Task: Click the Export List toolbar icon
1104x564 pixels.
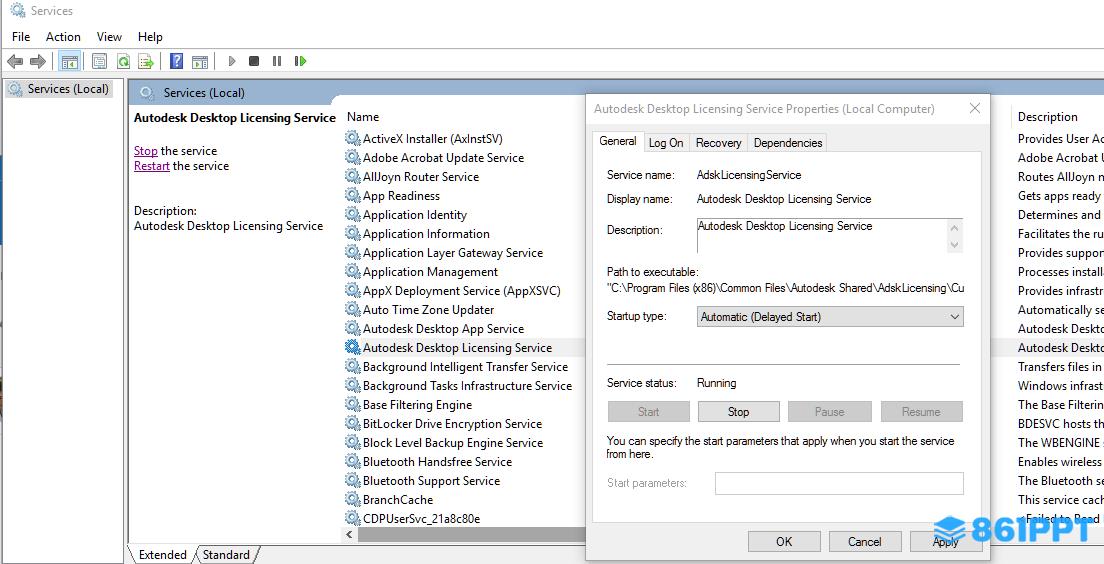Action: pos(146,61)
